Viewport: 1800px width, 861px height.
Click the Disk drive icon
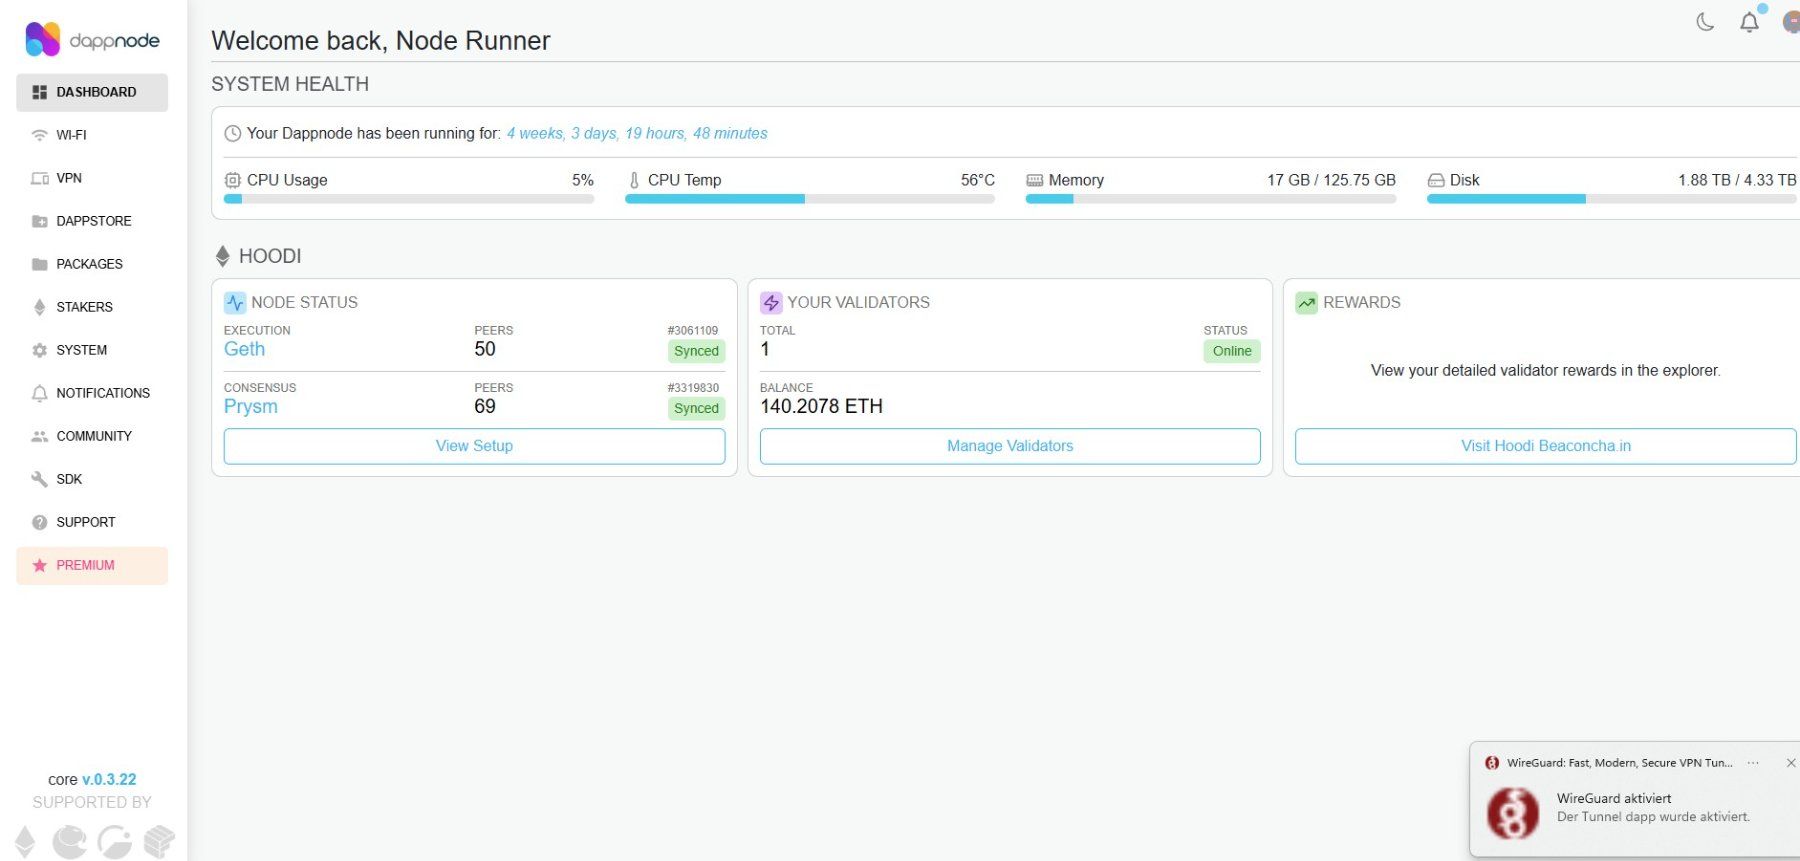pyautogui.click(x=1436, y=180)
